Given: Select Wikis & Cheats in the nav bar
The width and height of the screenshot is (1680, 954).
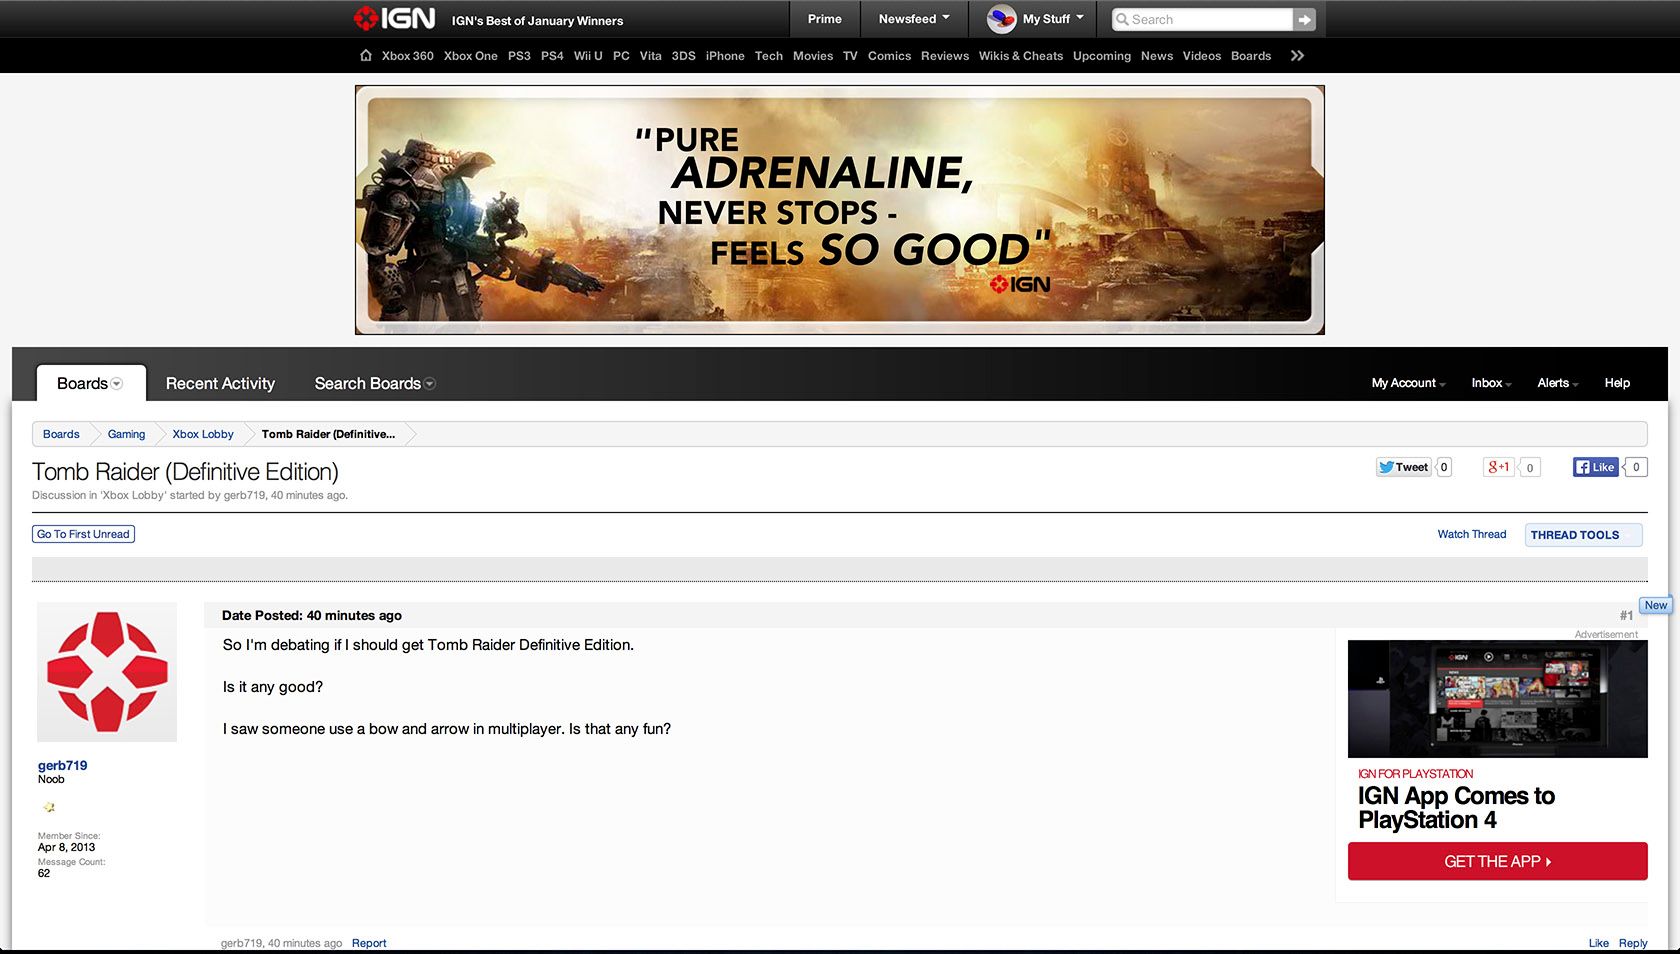Looking at the screenshot, I should [1020, 56].
